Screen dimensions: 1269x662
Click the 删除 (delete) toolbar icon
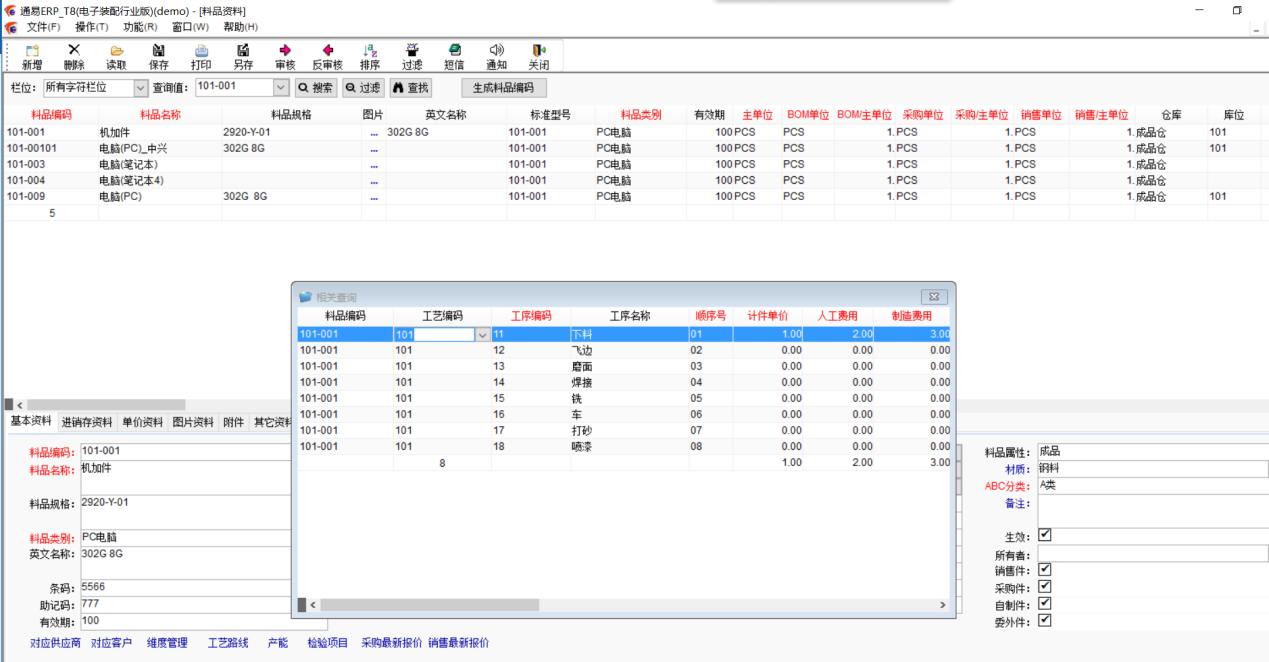pos(74,56)
